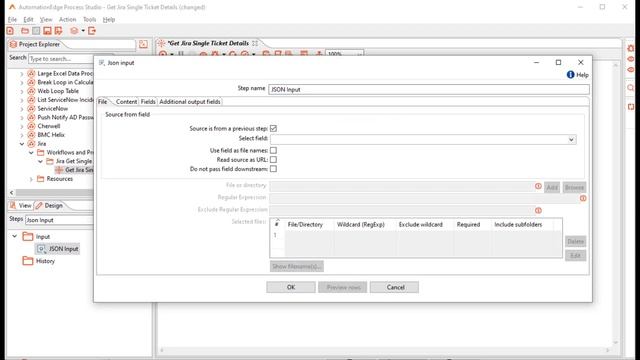Click the info icon next to Regular Expression
Viewport: 640px width, 360px height.
click(583, 198)
